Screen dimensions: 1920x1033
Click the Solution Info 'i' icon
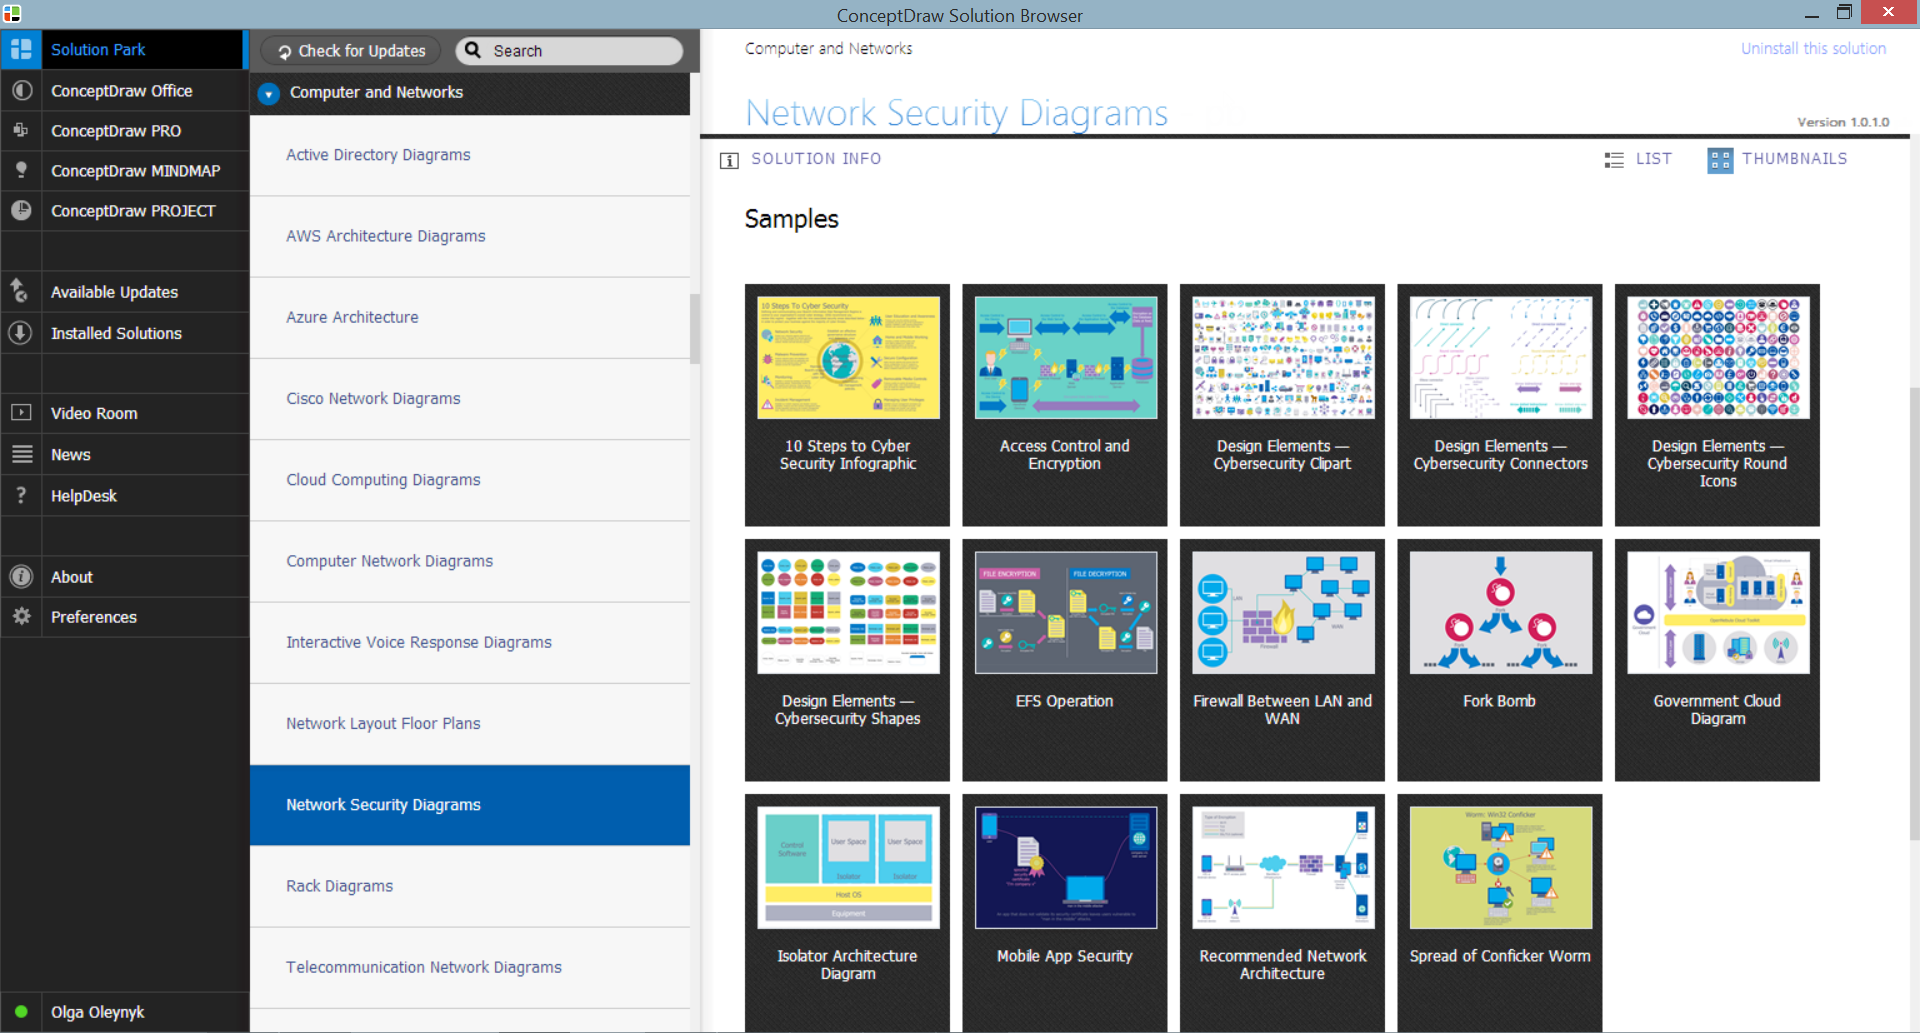(729, 160)
